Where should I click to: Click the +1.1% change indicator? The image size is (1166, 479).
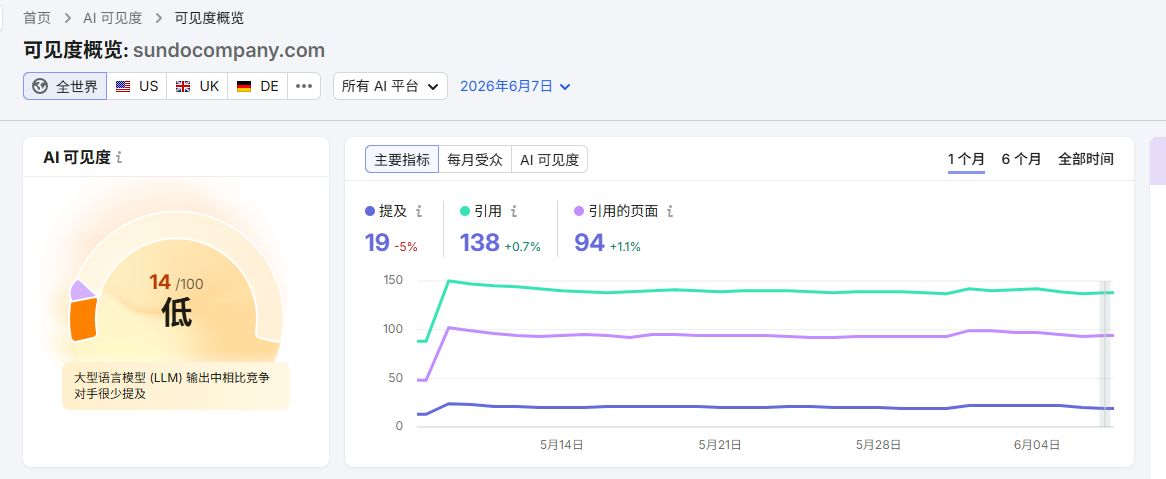625,246
